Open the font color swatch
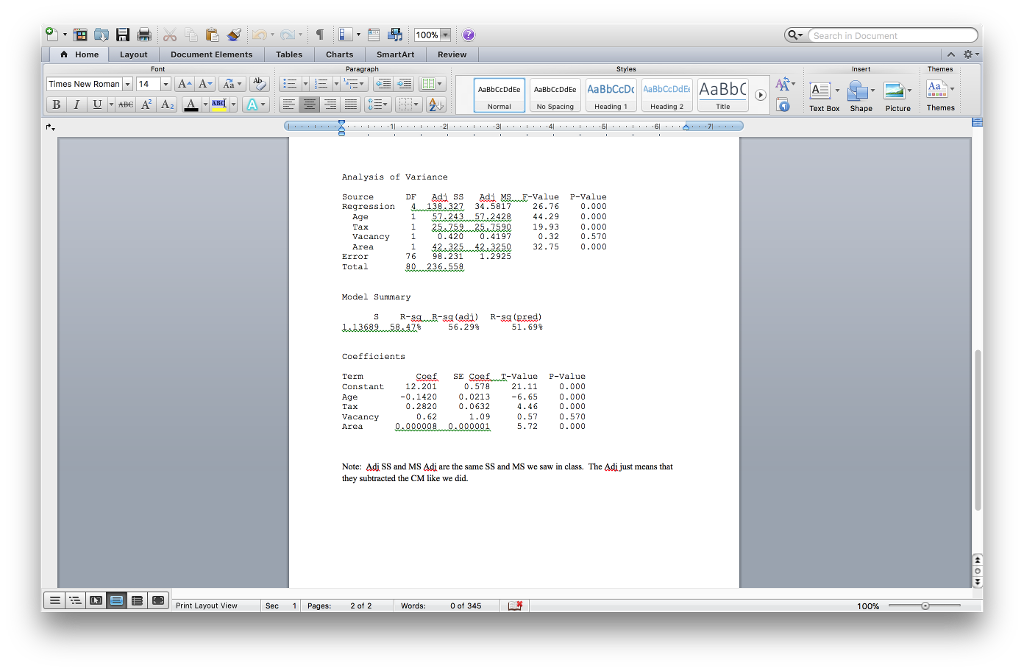Screen dimensions: 1024x671 click(x=190, y=104)
